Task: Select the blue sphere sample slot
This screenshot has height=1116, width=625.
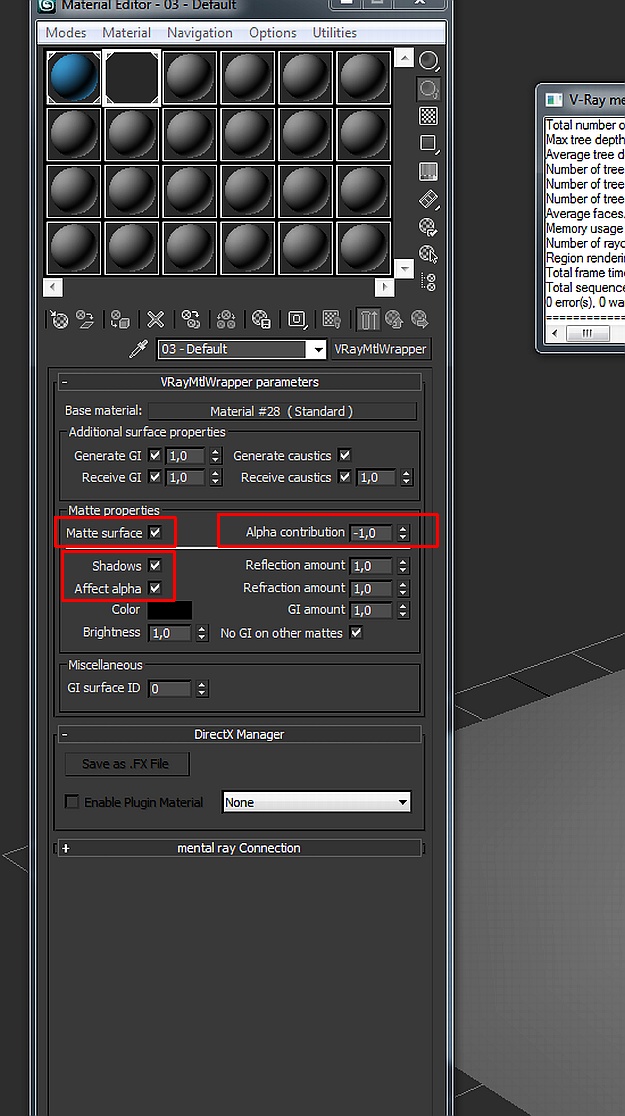Action: tap(74, 77)
